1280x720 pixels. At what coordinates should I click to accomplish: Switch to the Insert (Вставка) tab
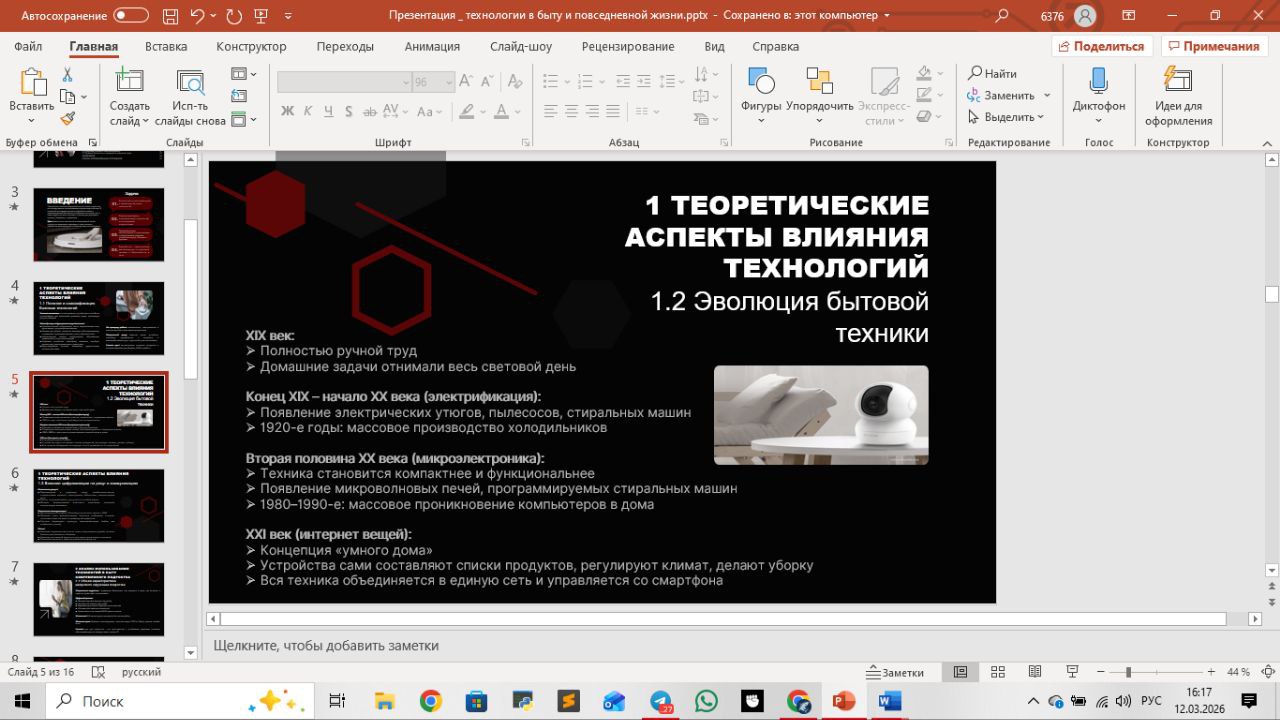click(166, 46)
